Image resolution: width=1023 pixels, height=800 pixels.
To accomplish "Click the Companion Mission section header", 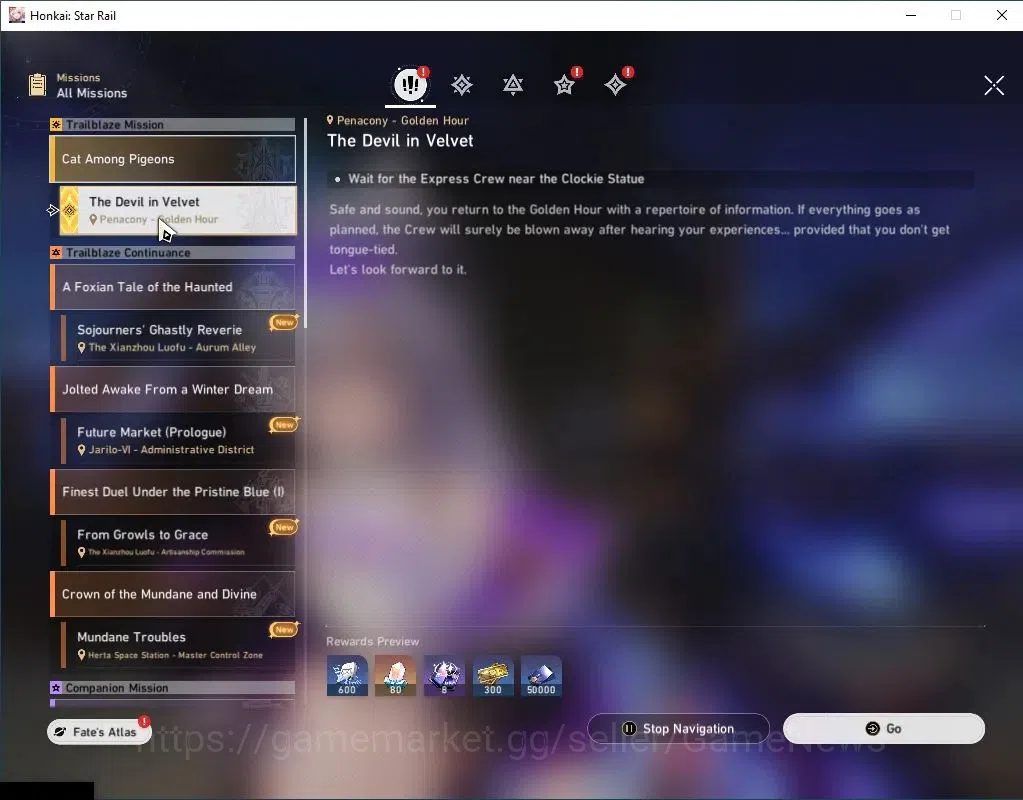I will tap(172, 688).
